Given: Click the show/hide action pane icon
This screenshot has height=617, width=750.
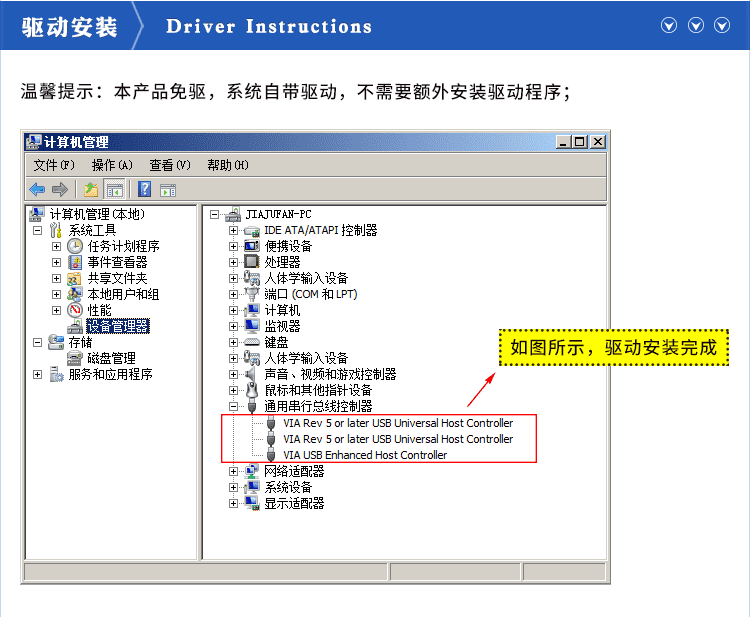Looking at the screenshot, I should [x=168, y=190].
